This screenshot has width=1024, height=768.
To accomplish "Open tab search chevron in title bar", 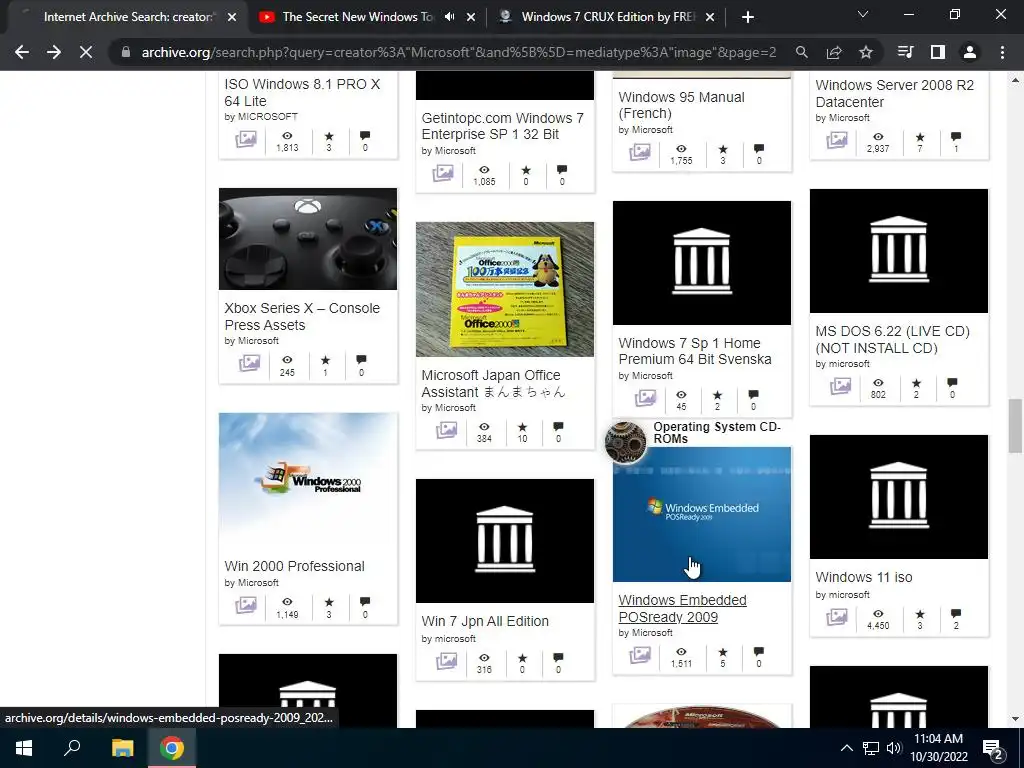I will pyautogui.click(x=863, y=14).
